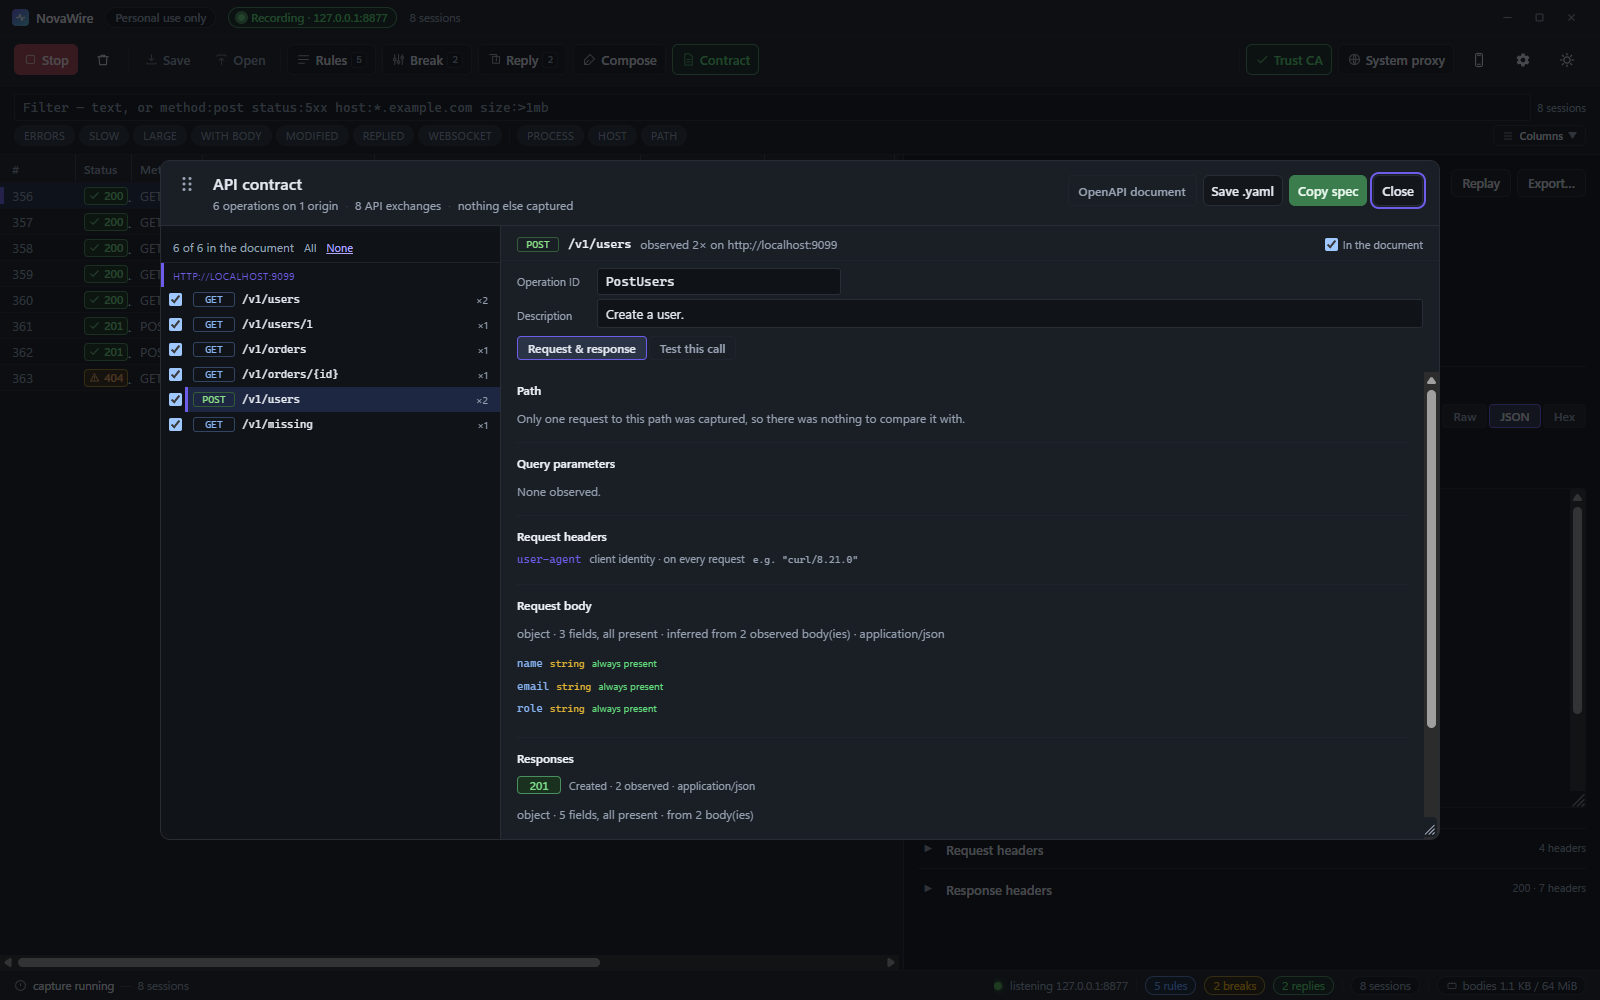Open the settings gear icon
The image size is (1600, 1000).
click(x=1523, y=60)
